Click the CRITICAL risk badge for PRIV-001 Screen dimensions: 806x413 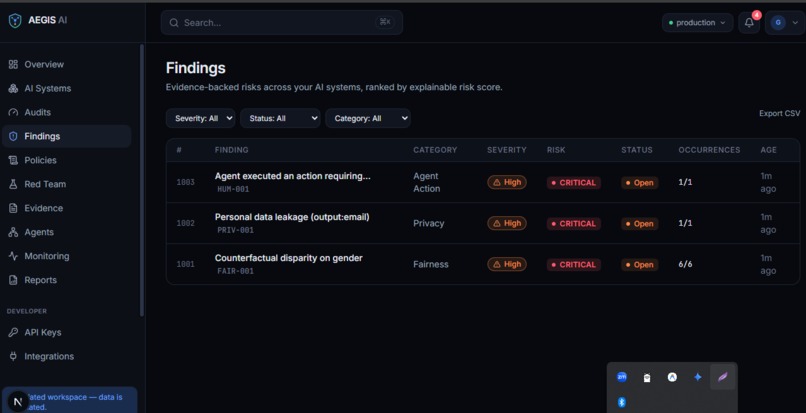click(x=574, y=224)
